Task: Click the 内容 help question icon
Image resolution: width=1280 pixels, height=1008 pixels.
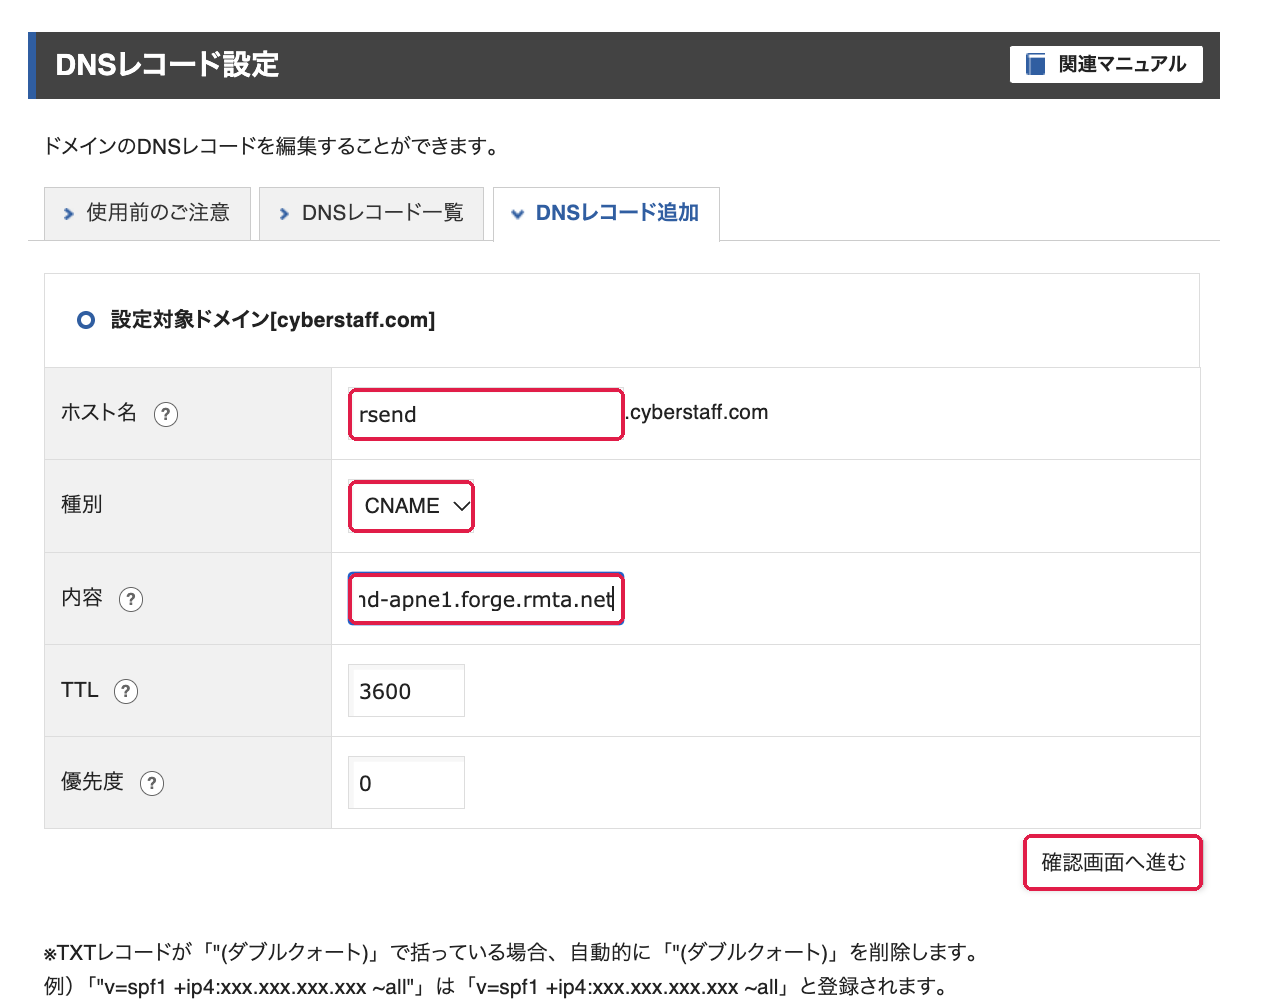Action: click(131, 599)
